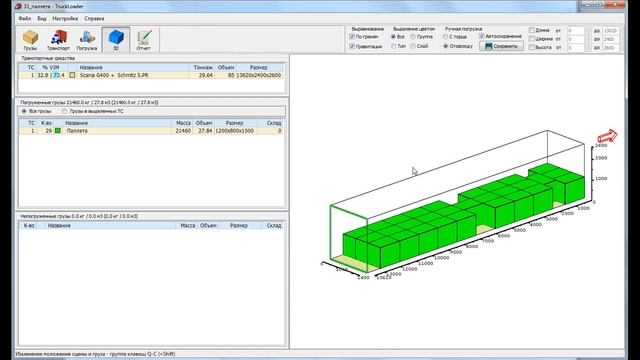Enable the Высота filter checkbox
The height and width of the screenshot is (360, 640).
[532, 47]
